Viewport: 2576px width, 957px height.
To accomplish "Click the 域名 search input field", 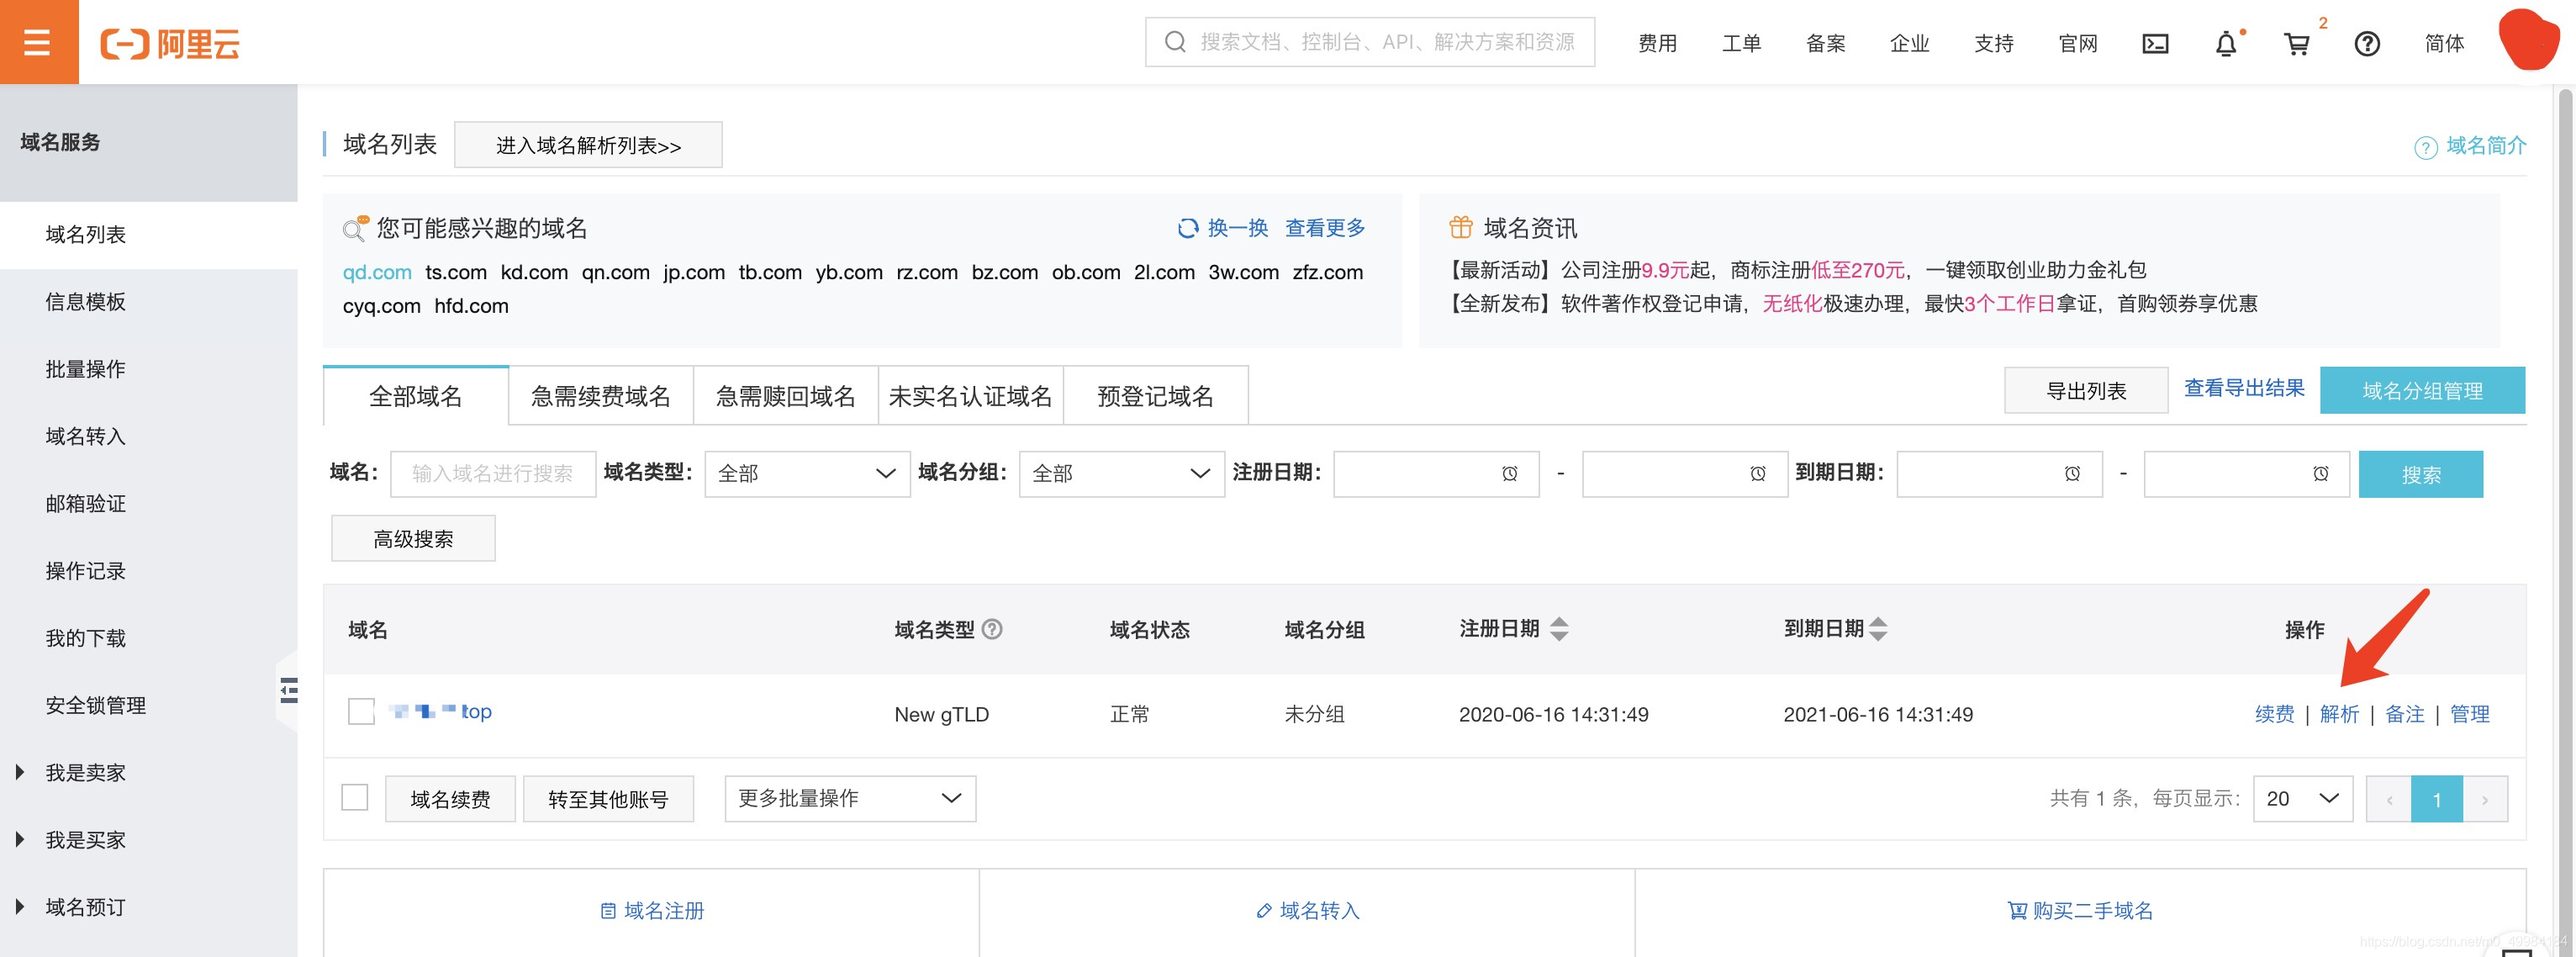I will [x=492, y=473].
